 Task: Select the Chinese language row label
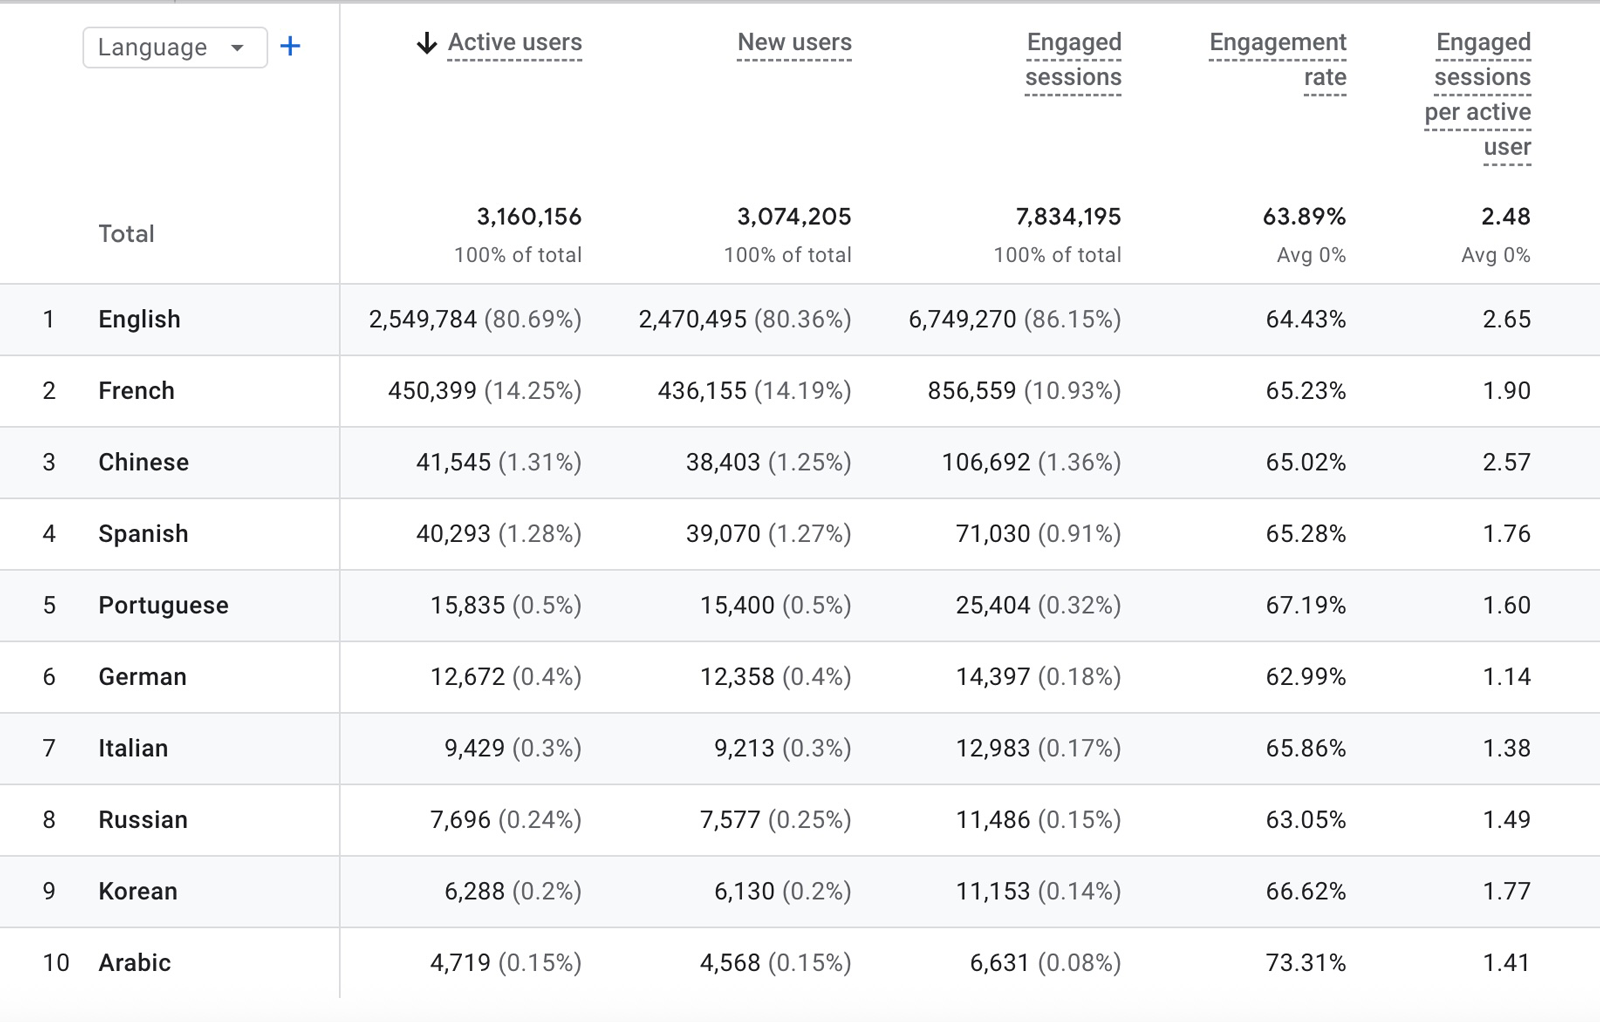click(x=144, y=463)
